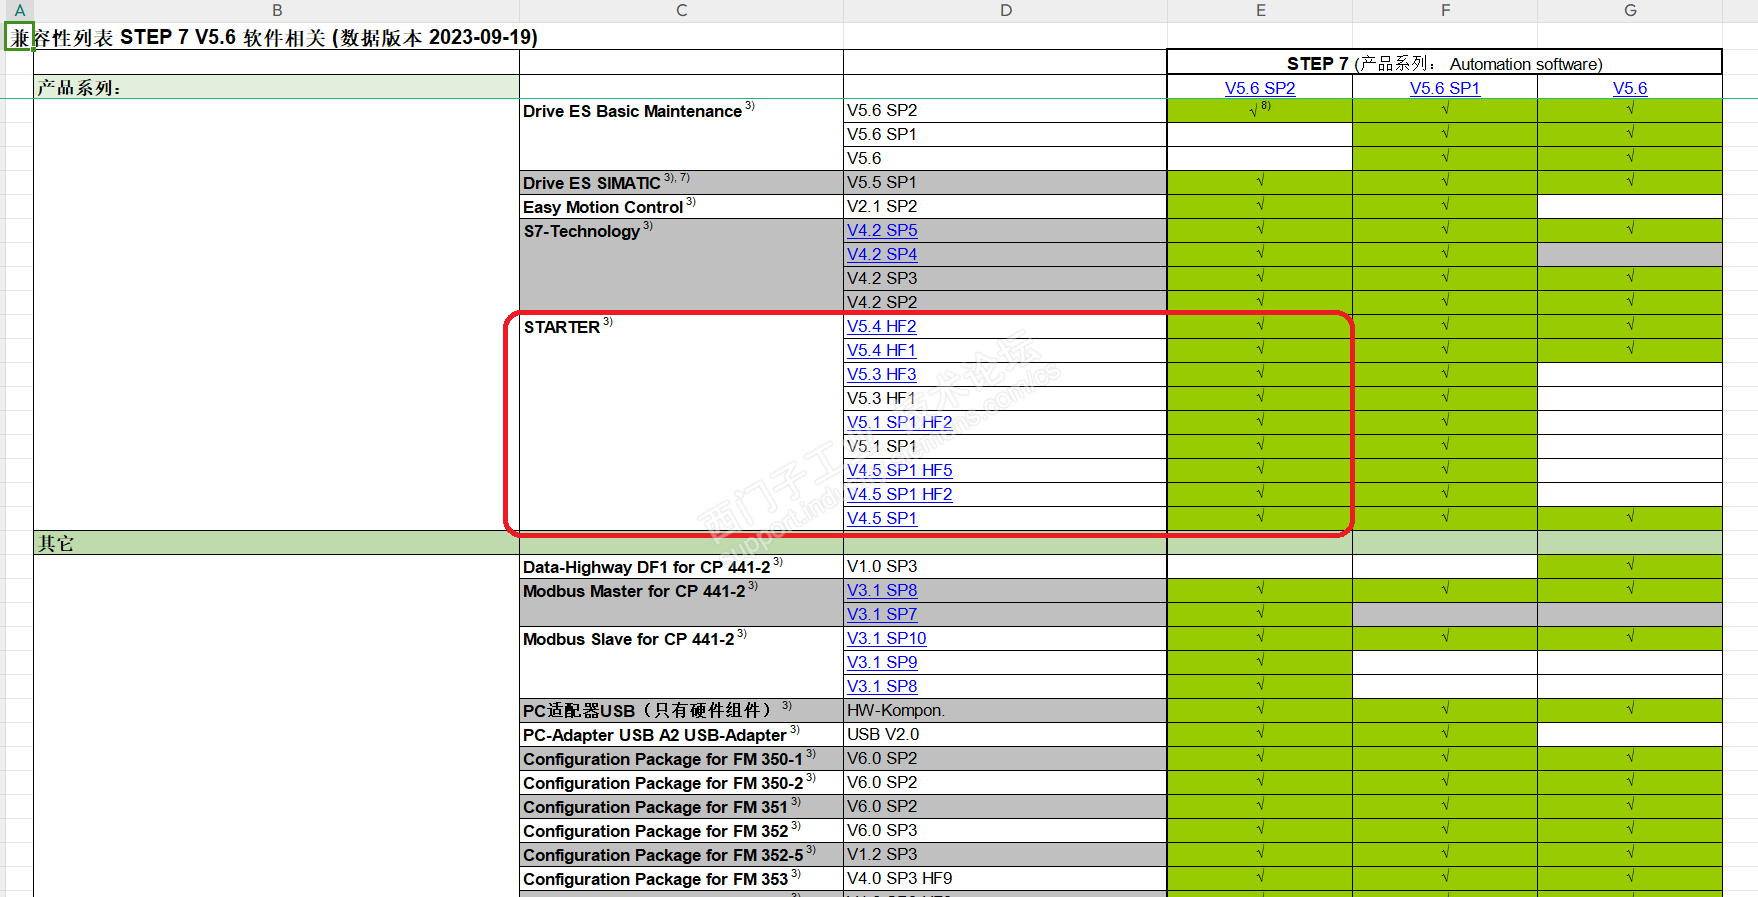The image size is (1758, 897).
Task: Click the "Modbus Master for CP 441-2" cell
Action: (x=682, y=602)
